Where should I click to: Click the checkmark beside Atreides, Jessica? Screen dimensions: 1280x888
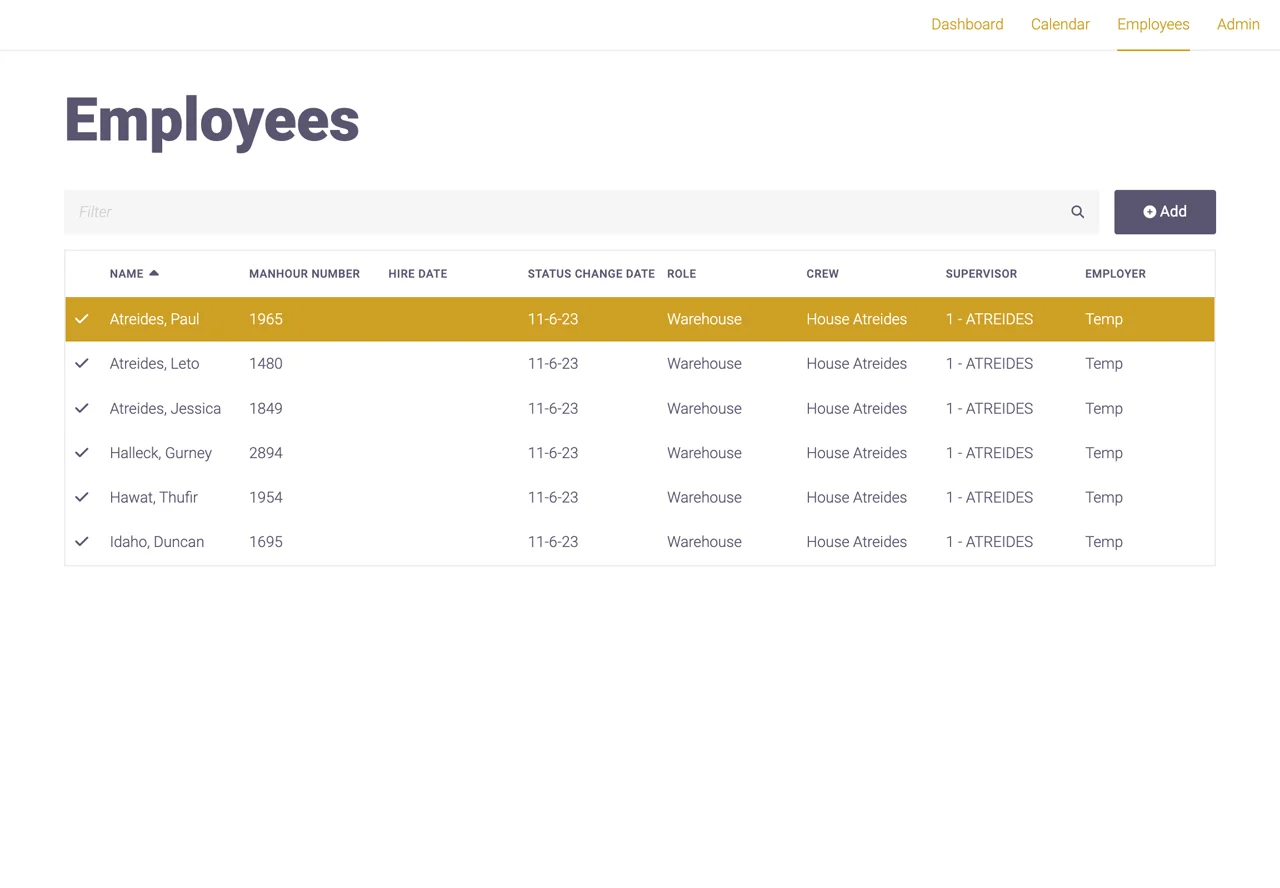click(82, 408)
